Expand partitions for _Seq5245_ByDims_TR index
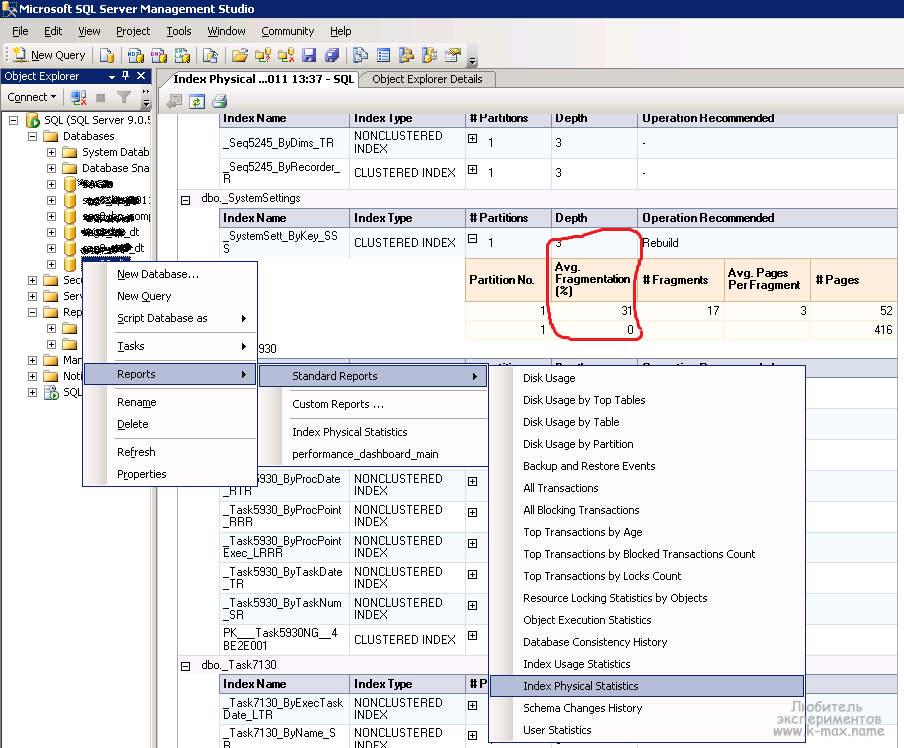This screenshot has height=748, width=904. coord(472,138)
